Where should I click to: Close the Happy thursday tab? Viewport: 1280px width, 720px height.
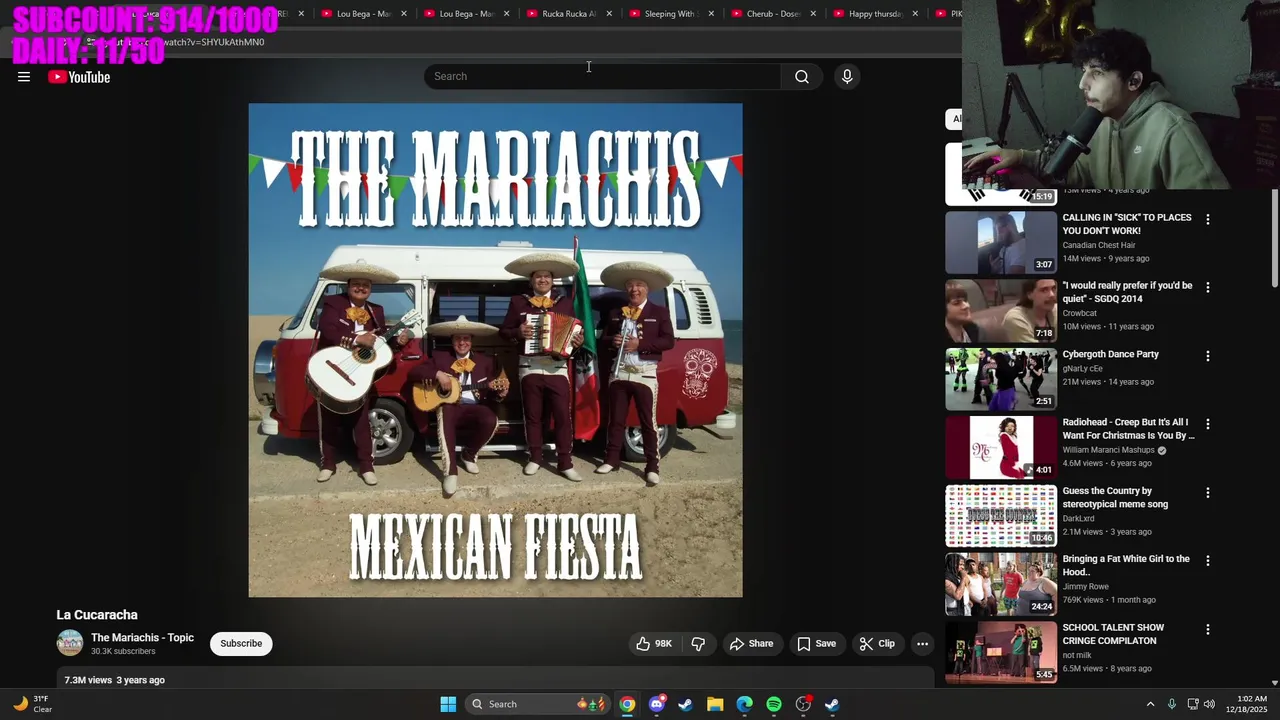pyautogui.click(x=915, y=14)
